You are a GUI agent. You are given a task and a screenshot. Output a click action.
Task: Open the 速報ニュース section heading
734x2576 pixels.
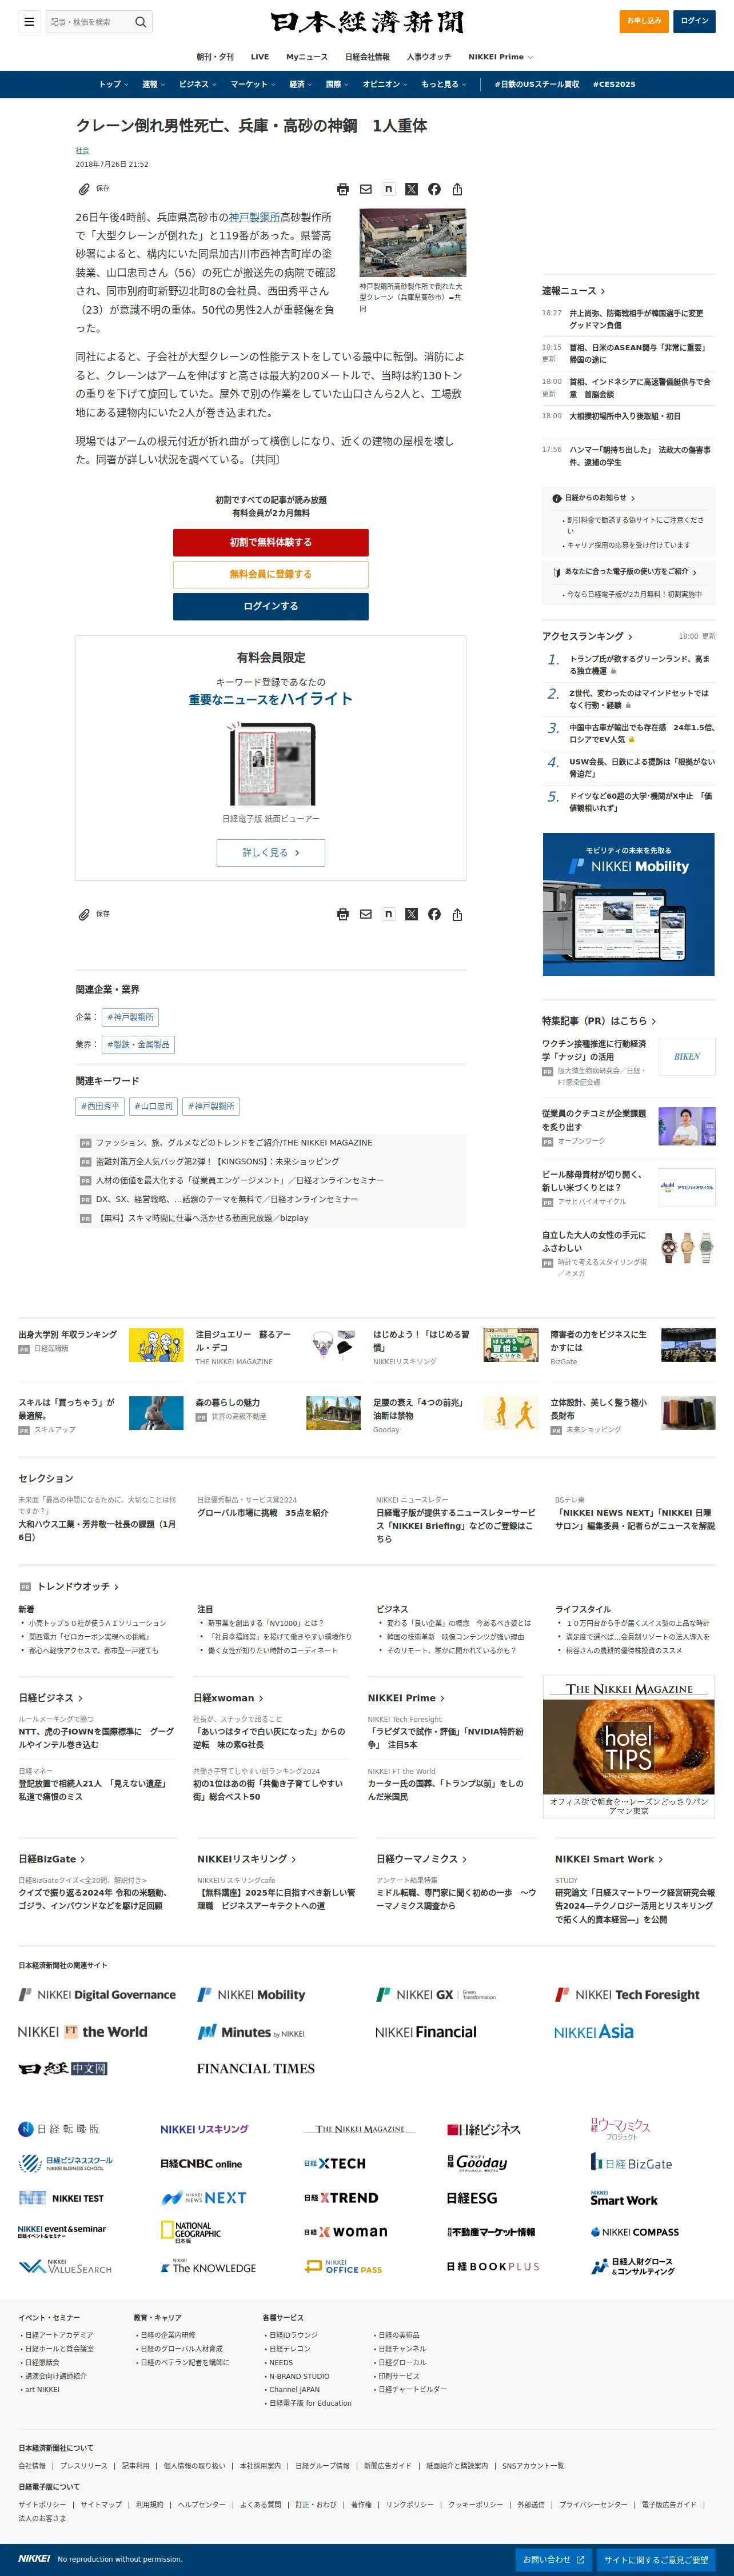(x=574, y=291)
